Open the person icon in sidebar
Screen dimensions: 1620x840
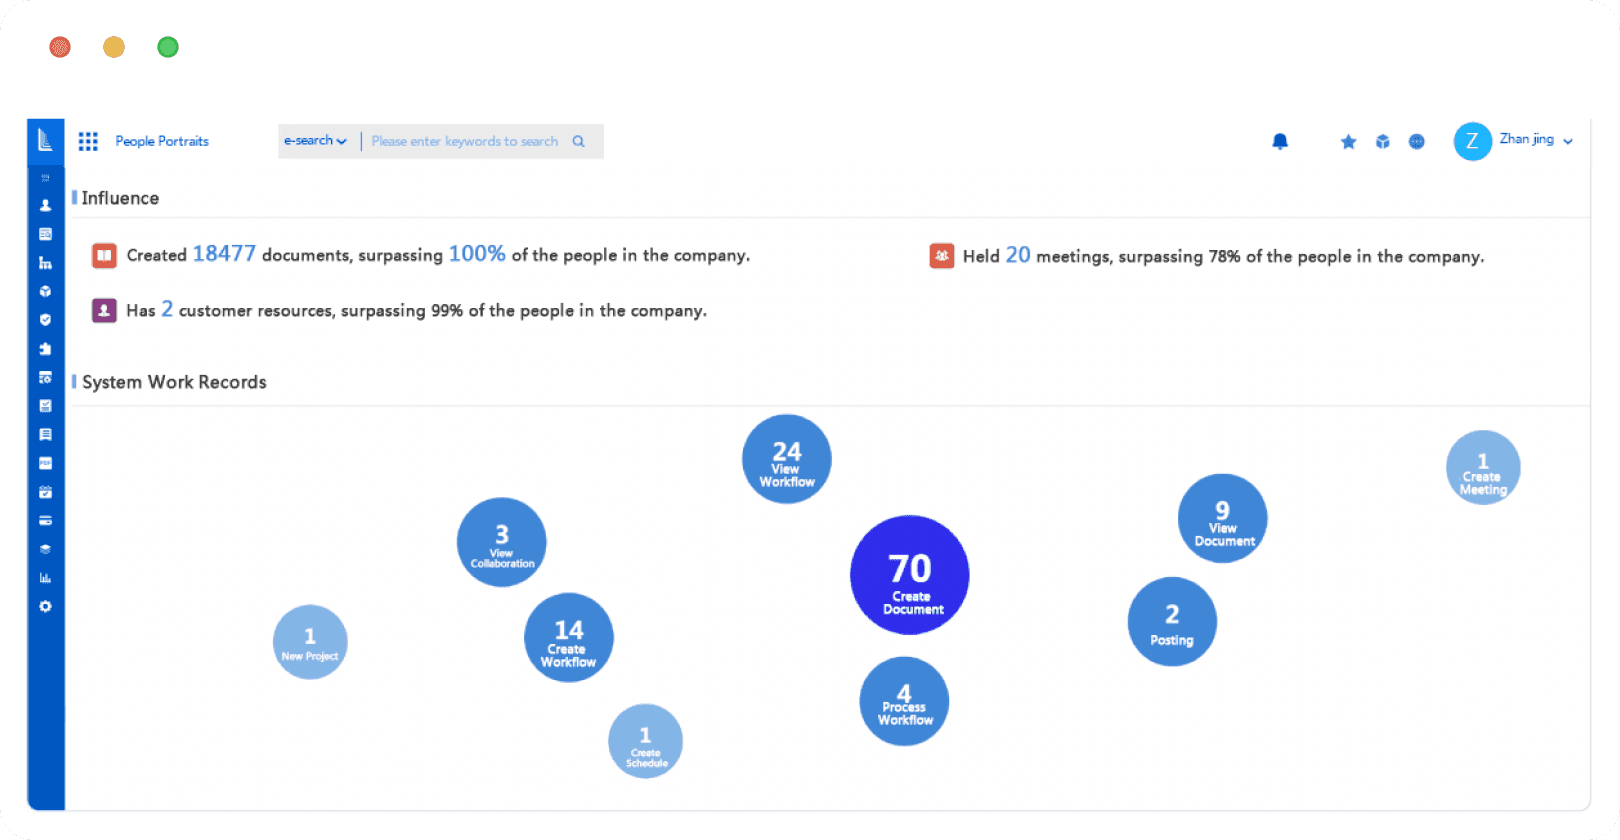45,205
